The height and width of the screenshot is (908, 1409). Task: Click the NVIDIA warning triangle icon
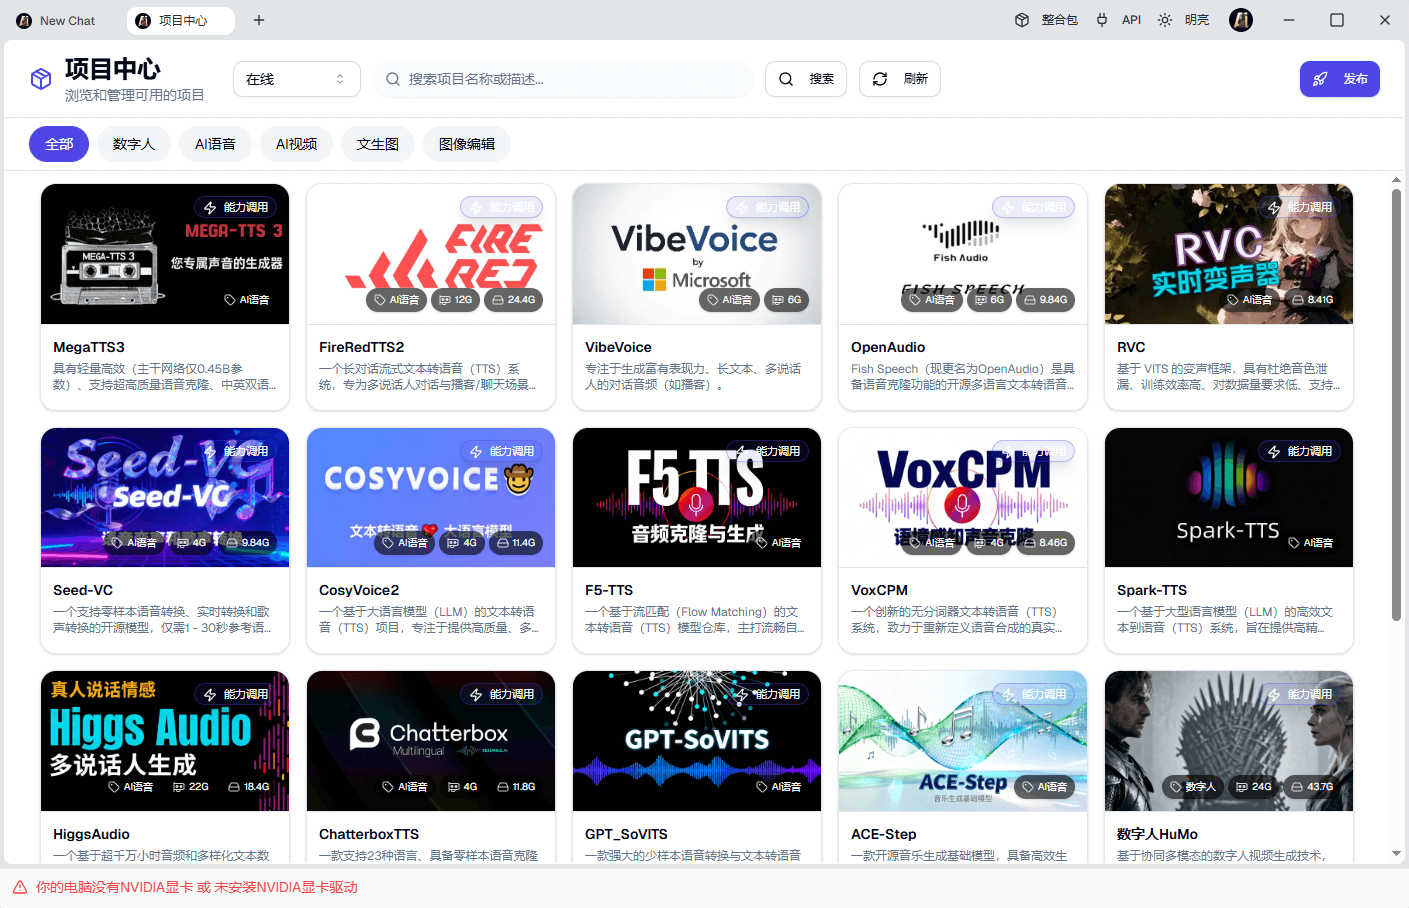click(20, 887)
